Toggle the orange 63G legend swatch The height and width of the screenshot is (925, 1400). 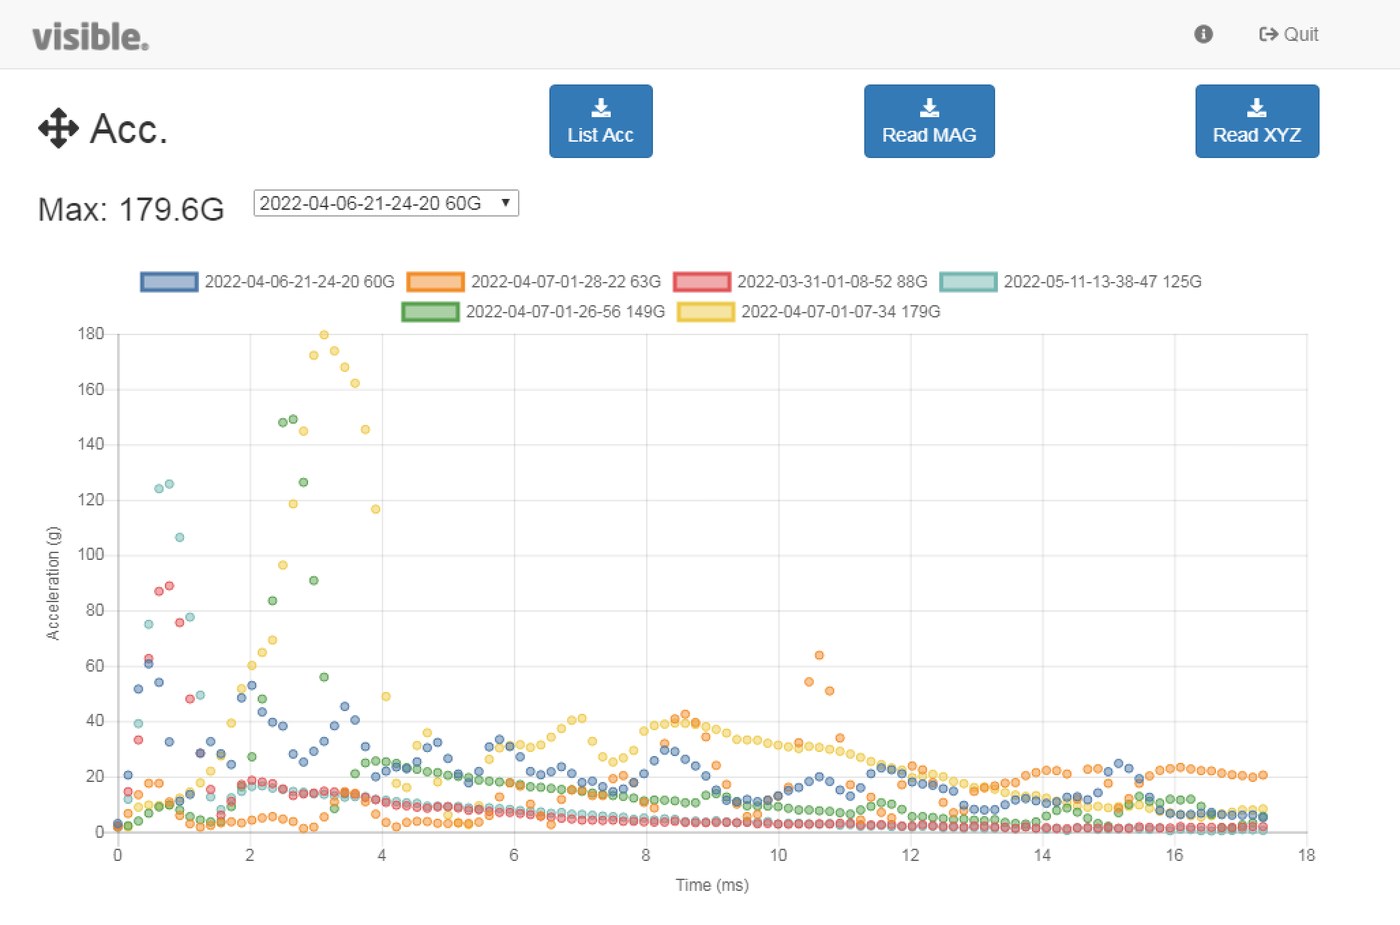tap(435, 282)
